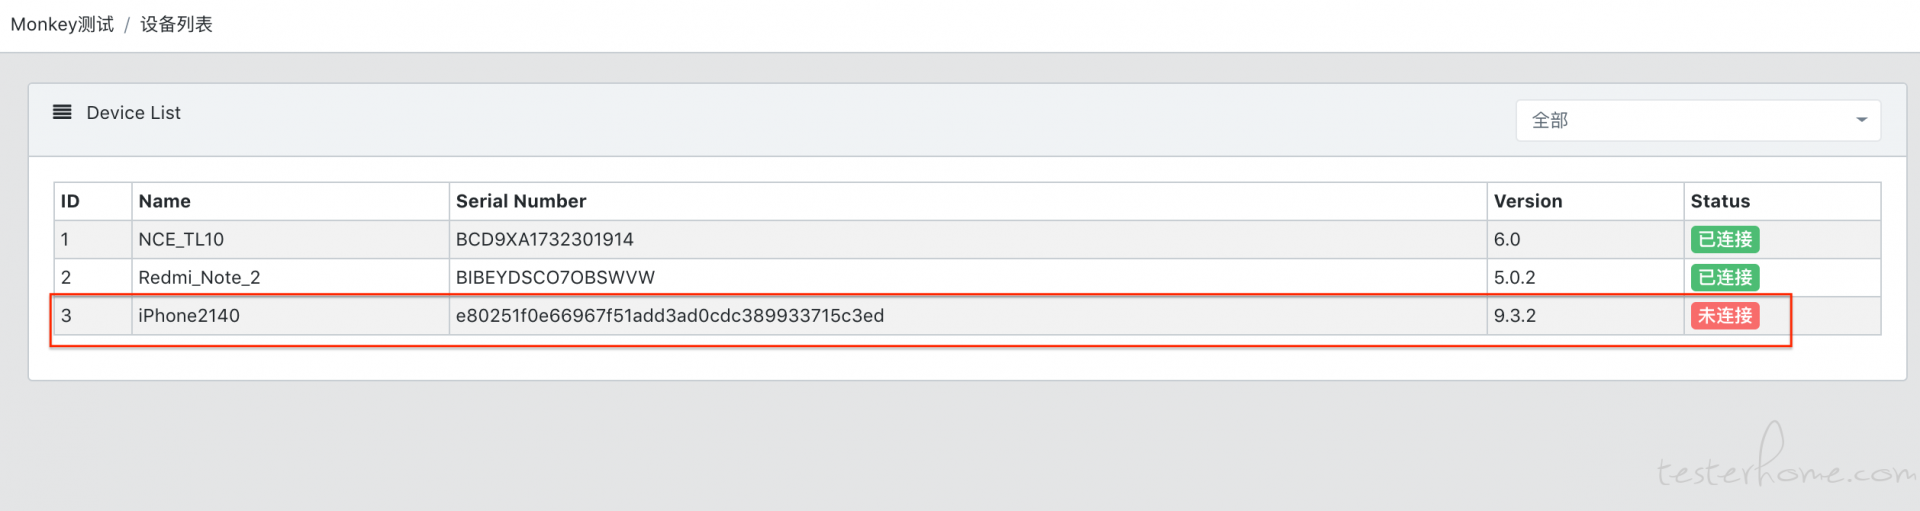Click the iPhone serial number starting with e80251f0
This screenshot has width=1920, height=511.
point(670,315)
